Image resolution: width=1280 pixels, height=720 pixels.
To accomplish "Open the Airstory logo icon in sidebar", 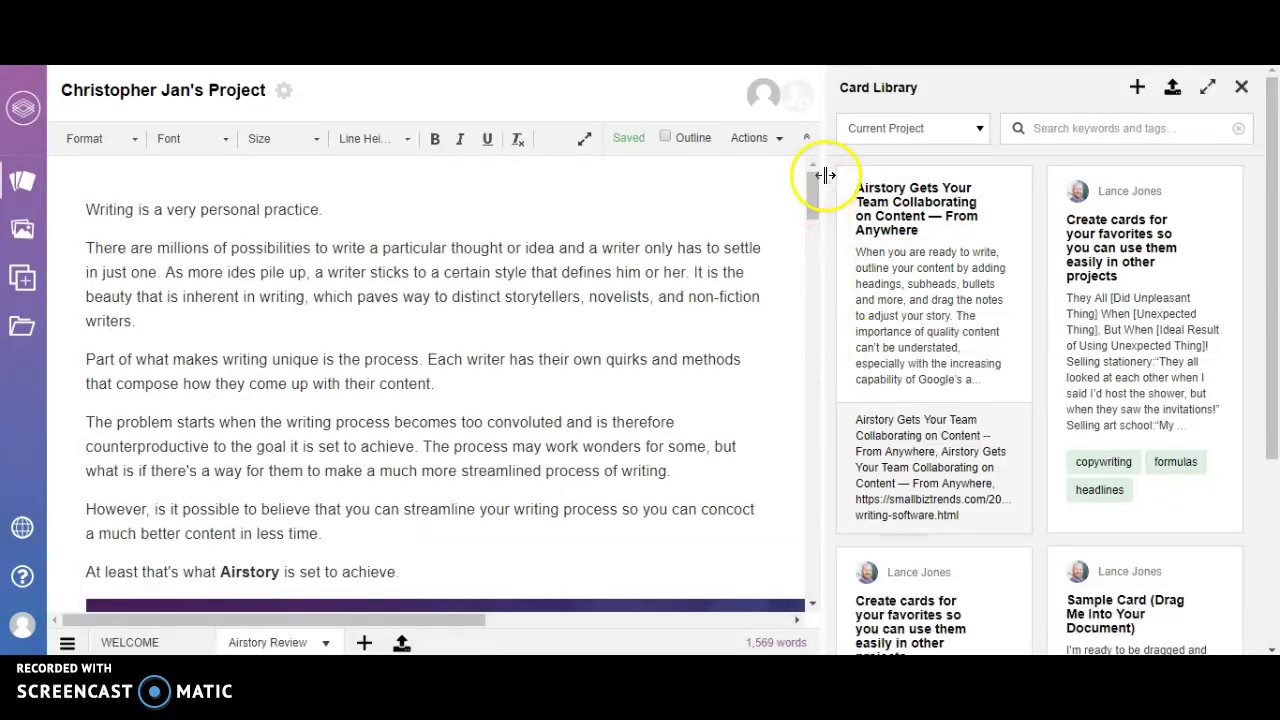I will (x=23, y=108).
